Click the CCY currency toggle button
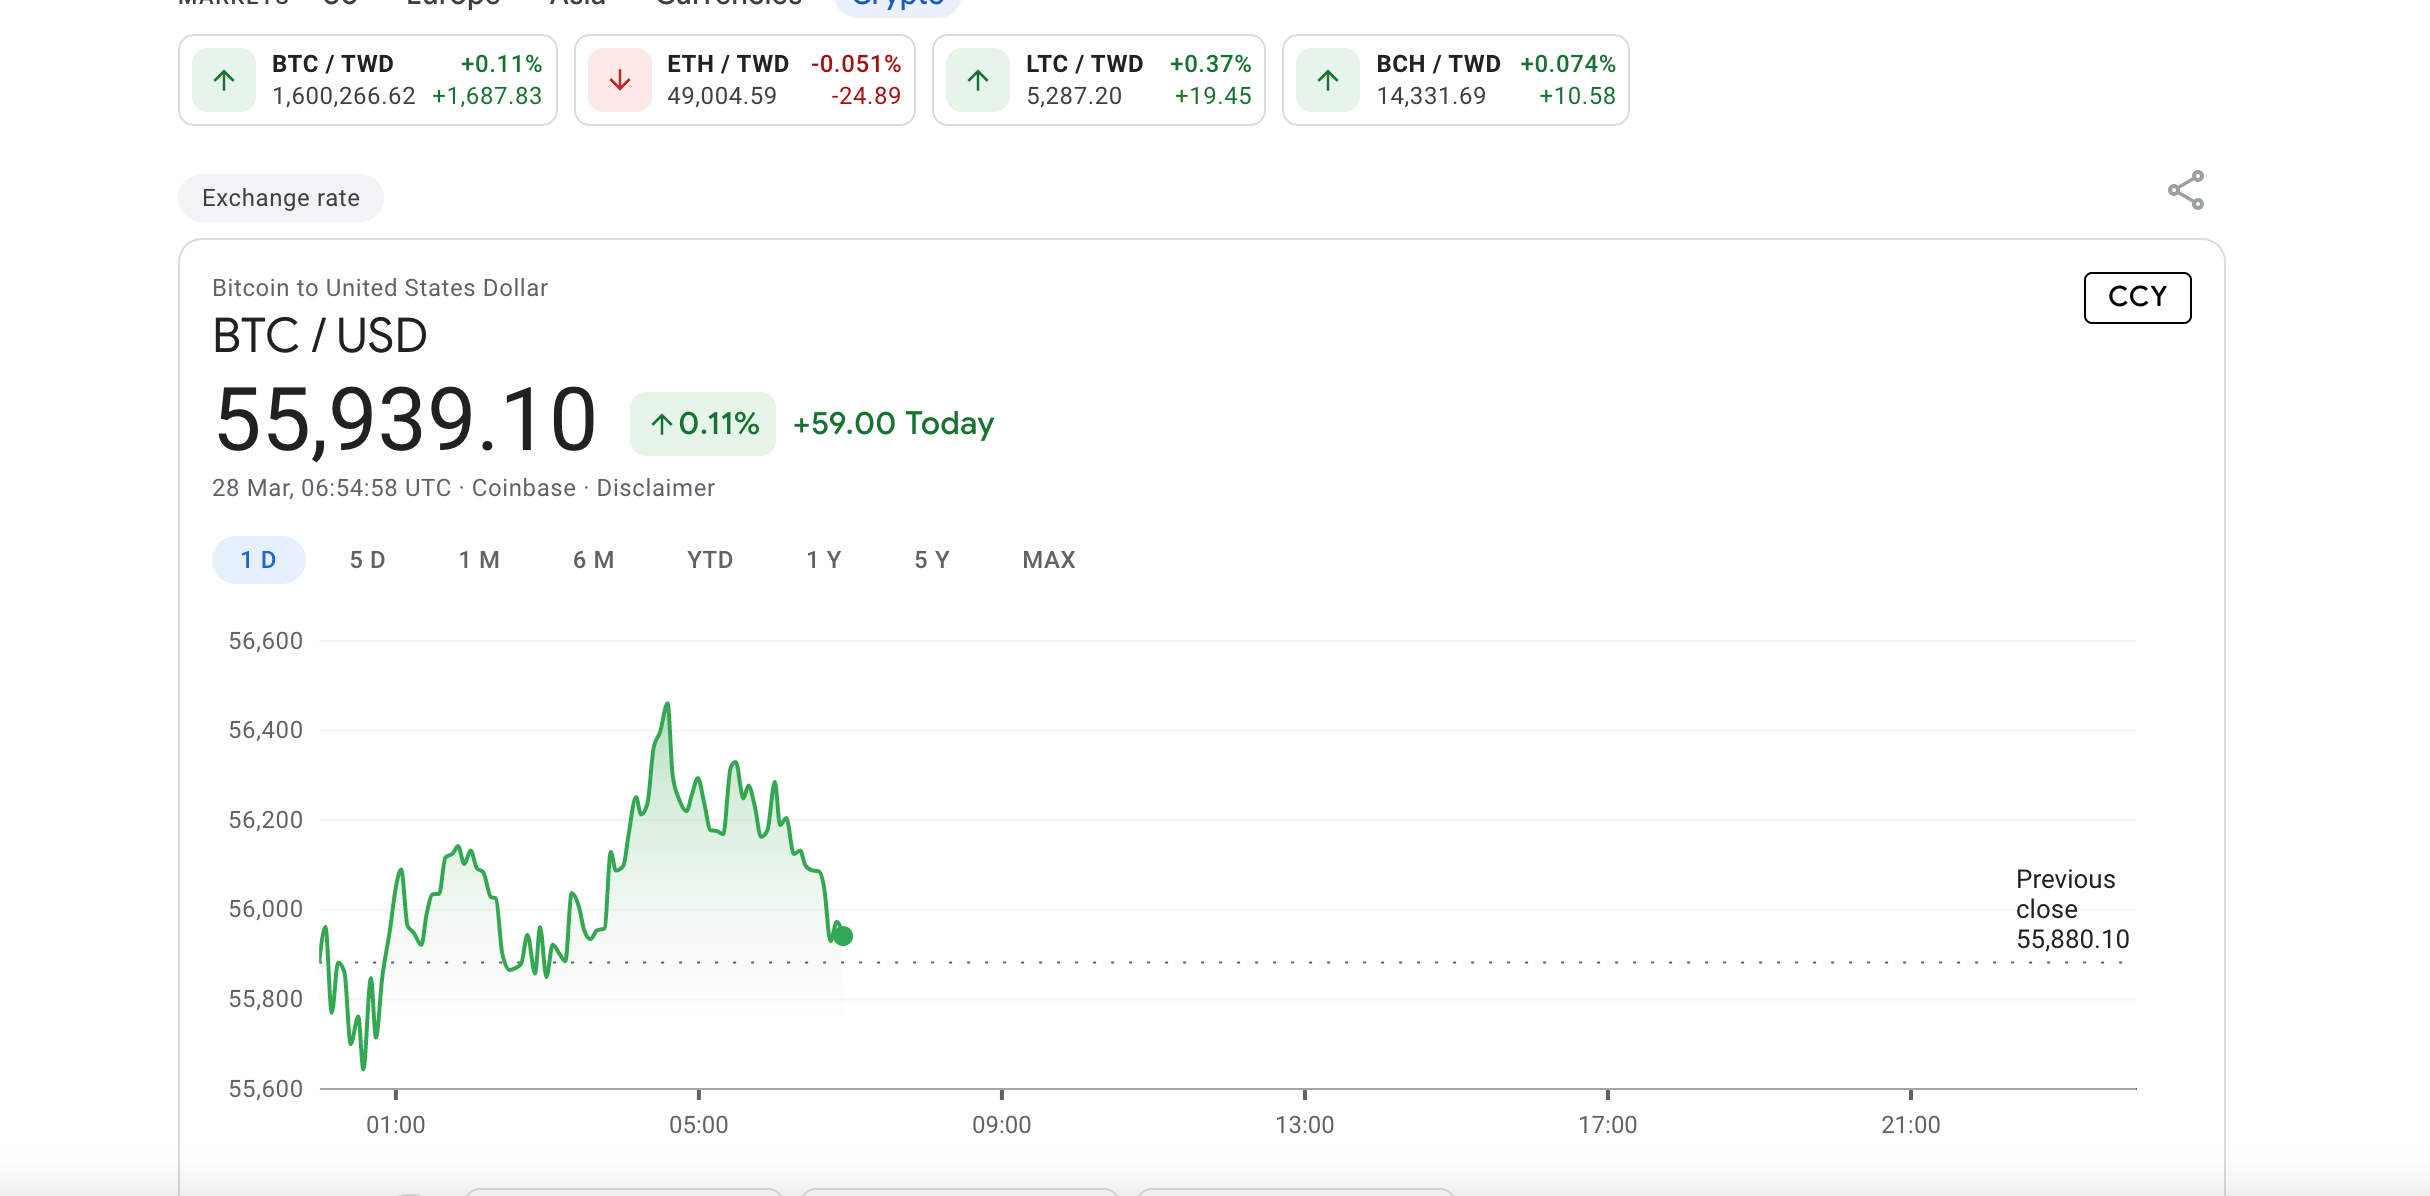The width and height of the screenshot is (2430, 1196). pos(2136,296)
